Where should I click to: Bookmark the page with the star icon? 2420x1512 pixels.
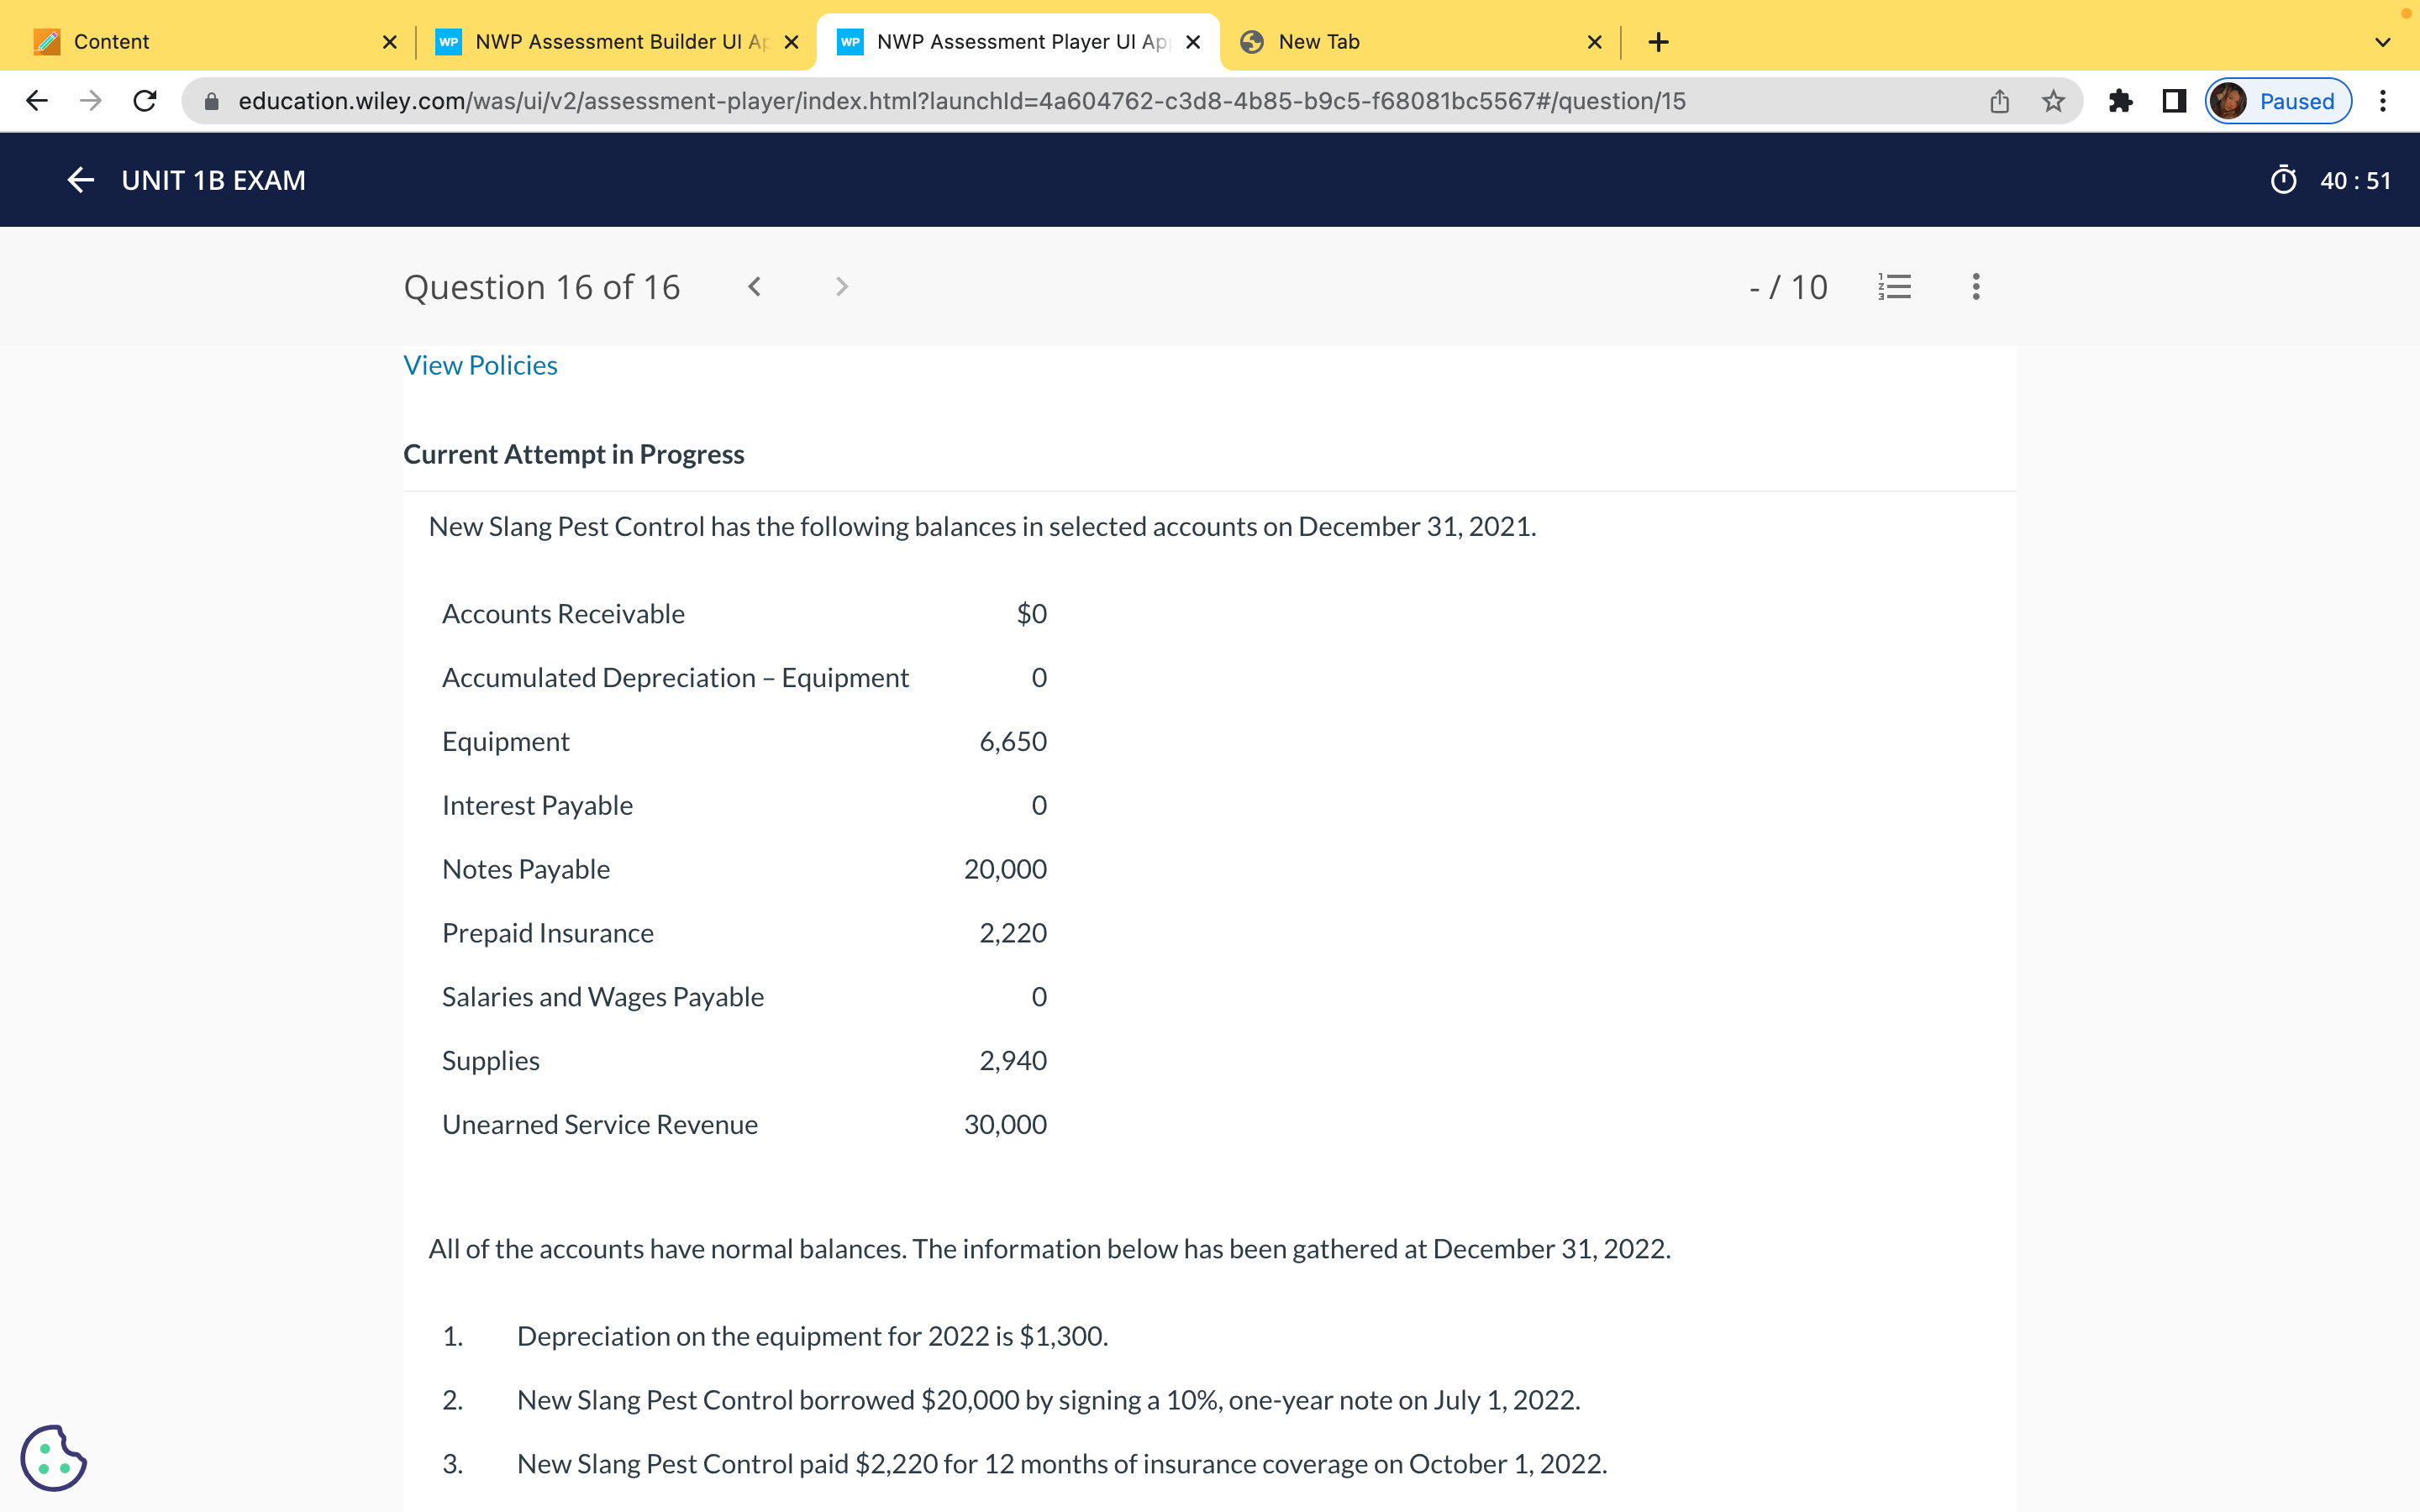click(2053, 101)
